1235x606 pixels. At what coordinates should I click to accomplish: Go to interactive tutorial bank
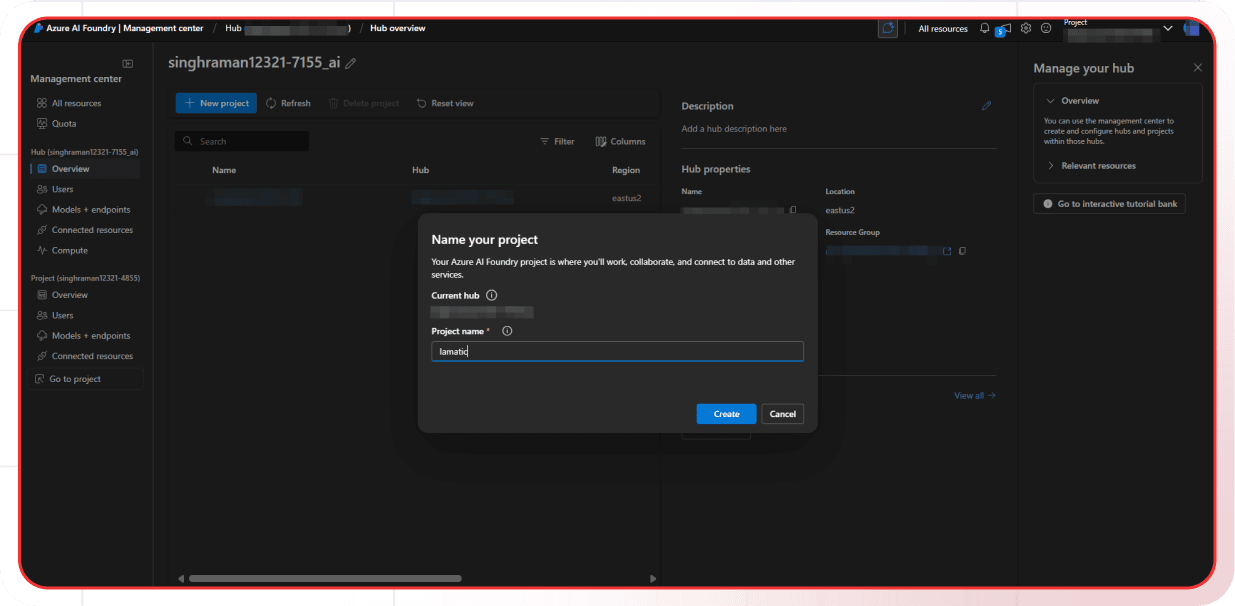coord(1109,203)
